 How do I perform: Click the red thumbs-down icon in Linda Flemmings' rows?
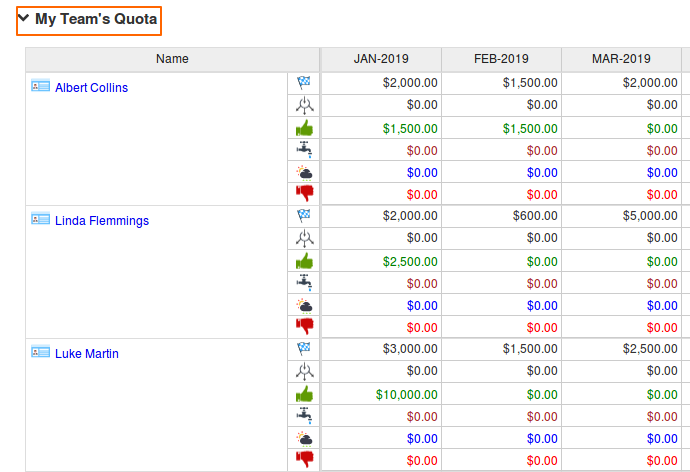tap(304, 326)
